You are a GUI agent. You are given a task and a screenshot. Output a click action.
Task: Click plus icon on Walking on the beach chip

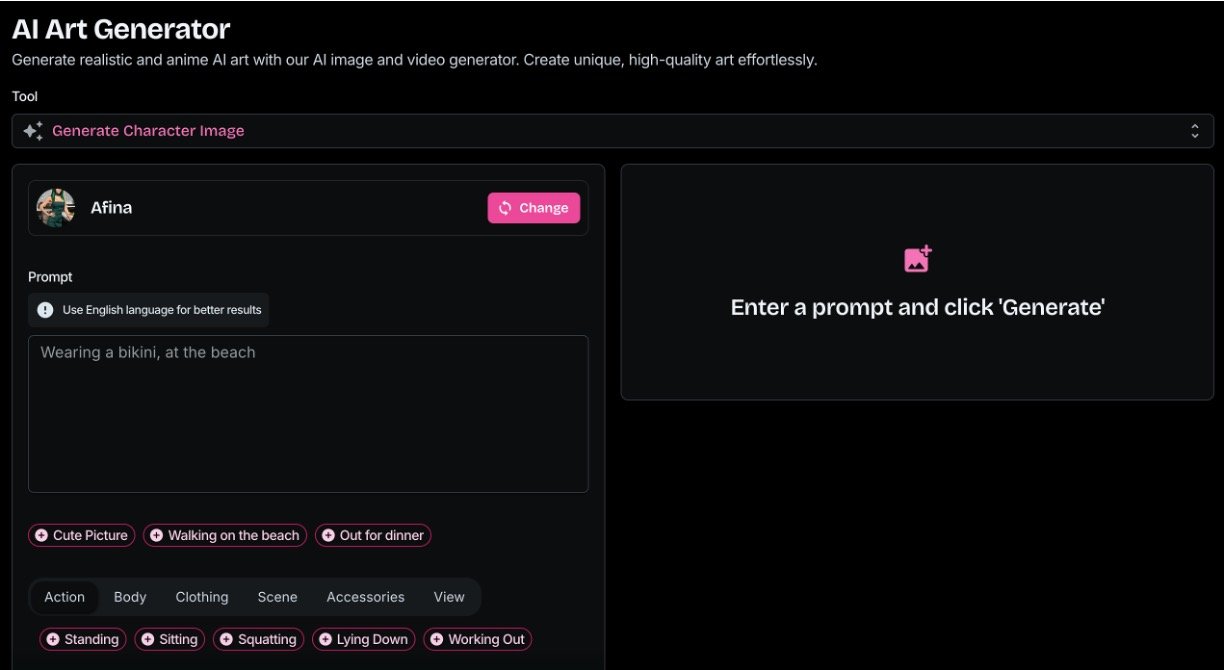pos(156,536)
